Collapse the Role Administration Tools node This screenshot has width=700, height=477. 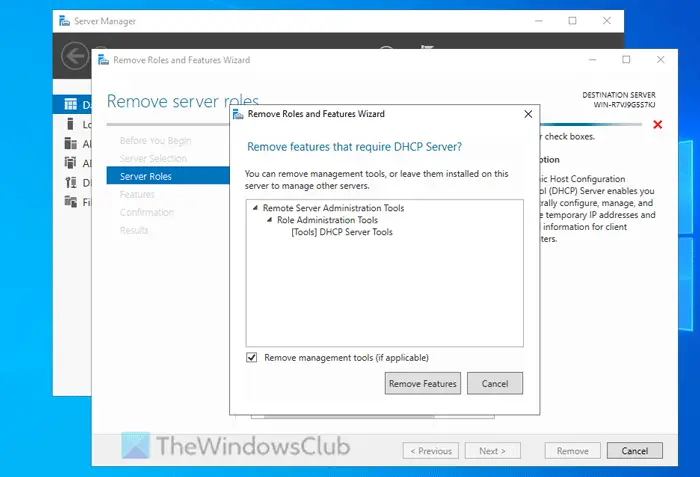pos(270,220)
